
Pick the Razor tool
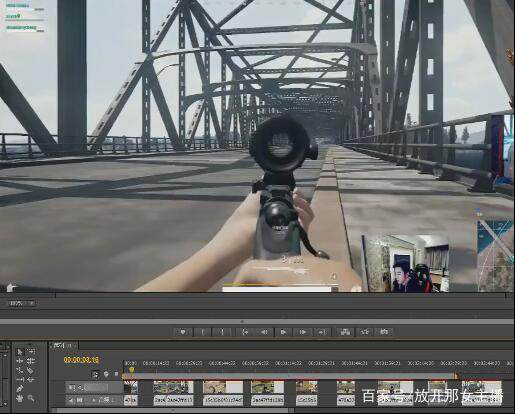click(31, 370)
